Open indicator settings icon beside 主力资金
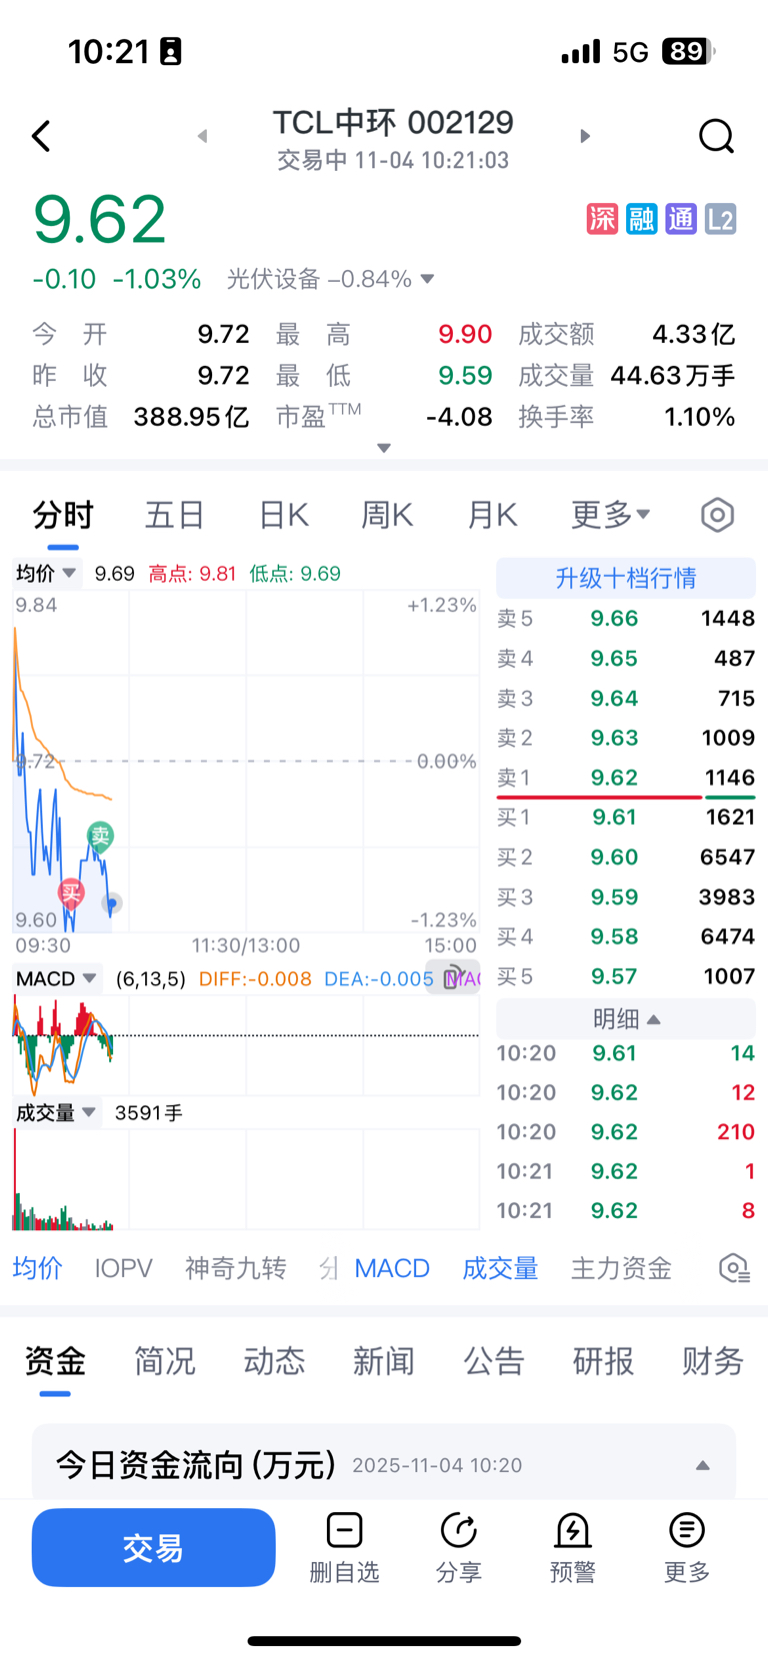The image size is (768, 1663). click(x=734, y=1268)
